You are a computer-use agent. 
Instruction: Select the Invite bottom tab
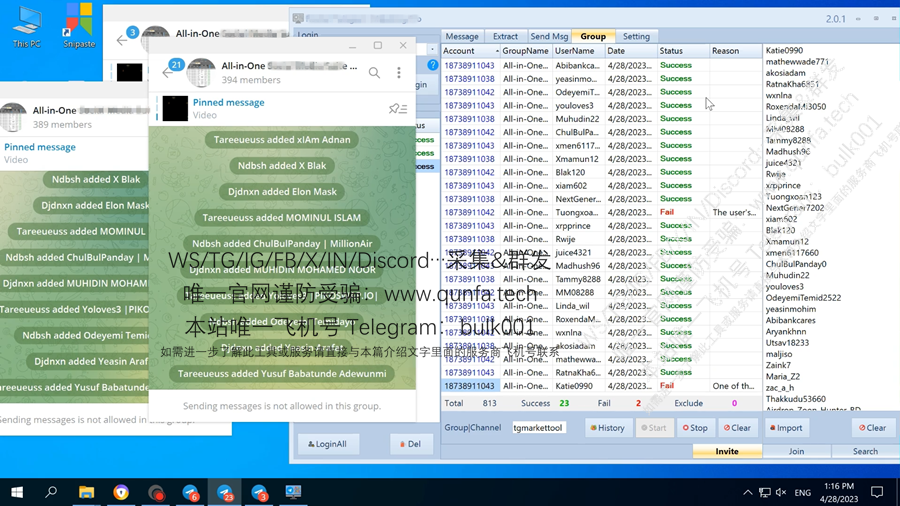click(x=727, y=451)
